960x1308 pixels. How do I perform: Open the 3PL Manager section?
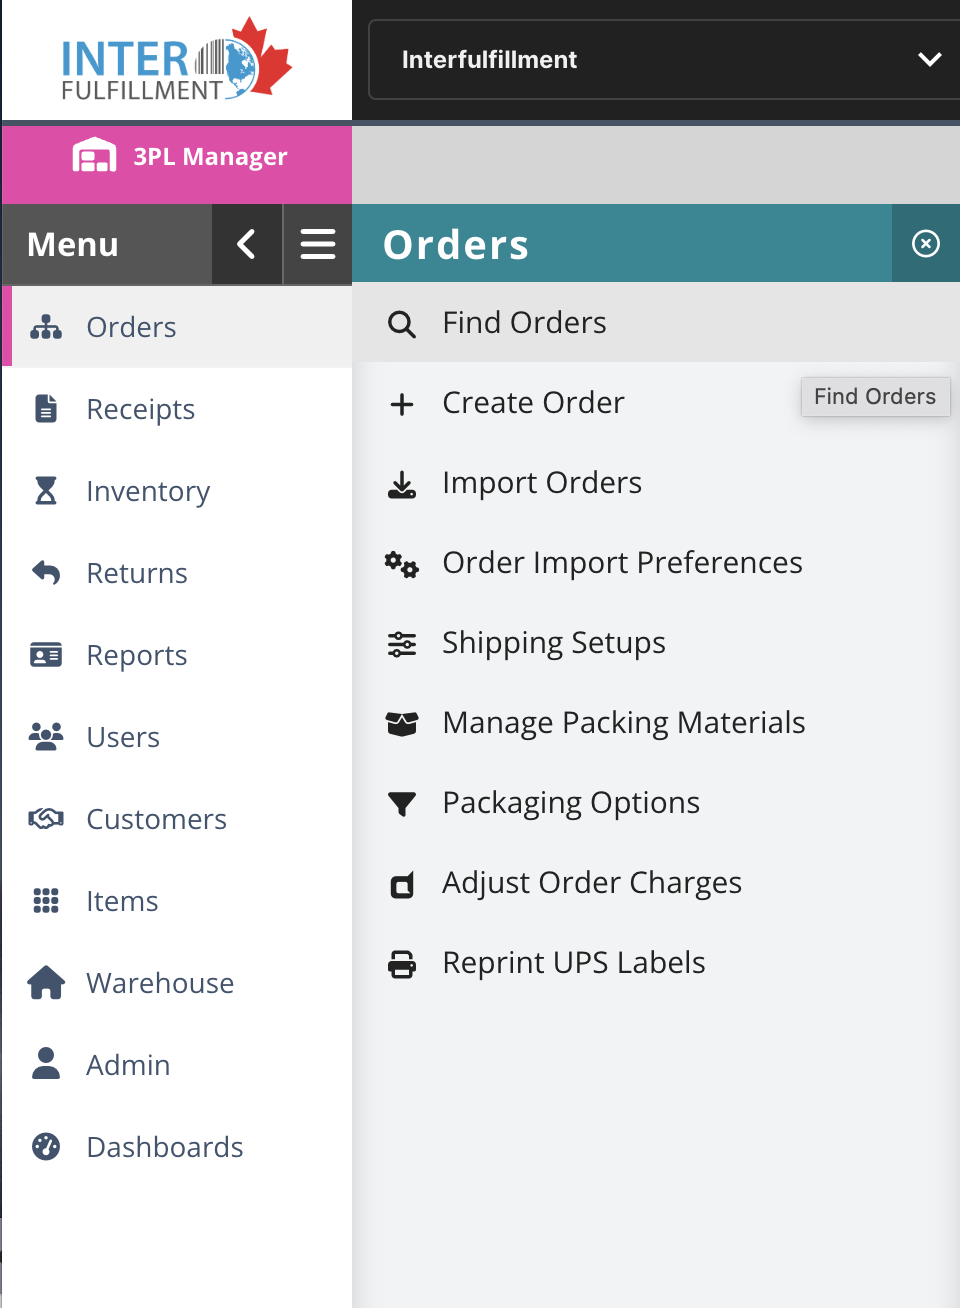[x=178, y=163]
